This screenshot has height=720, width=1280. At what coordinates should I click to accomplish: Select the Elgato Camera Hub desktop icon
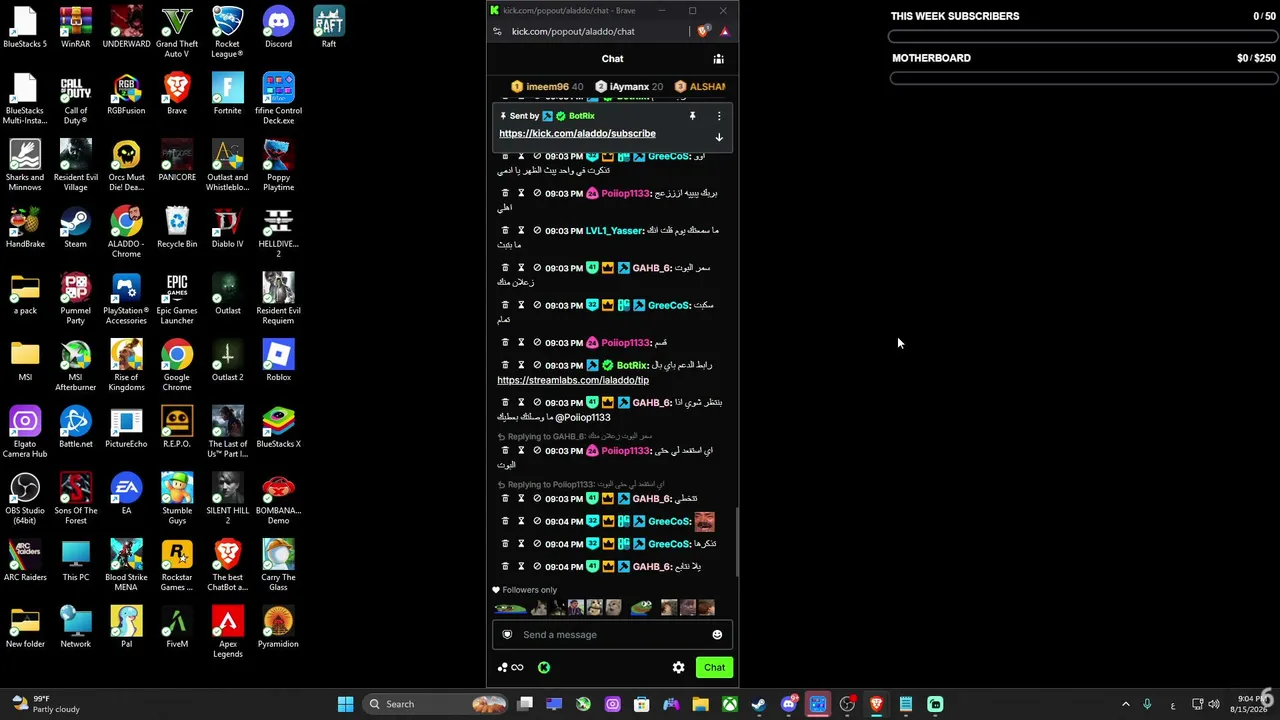25,432
